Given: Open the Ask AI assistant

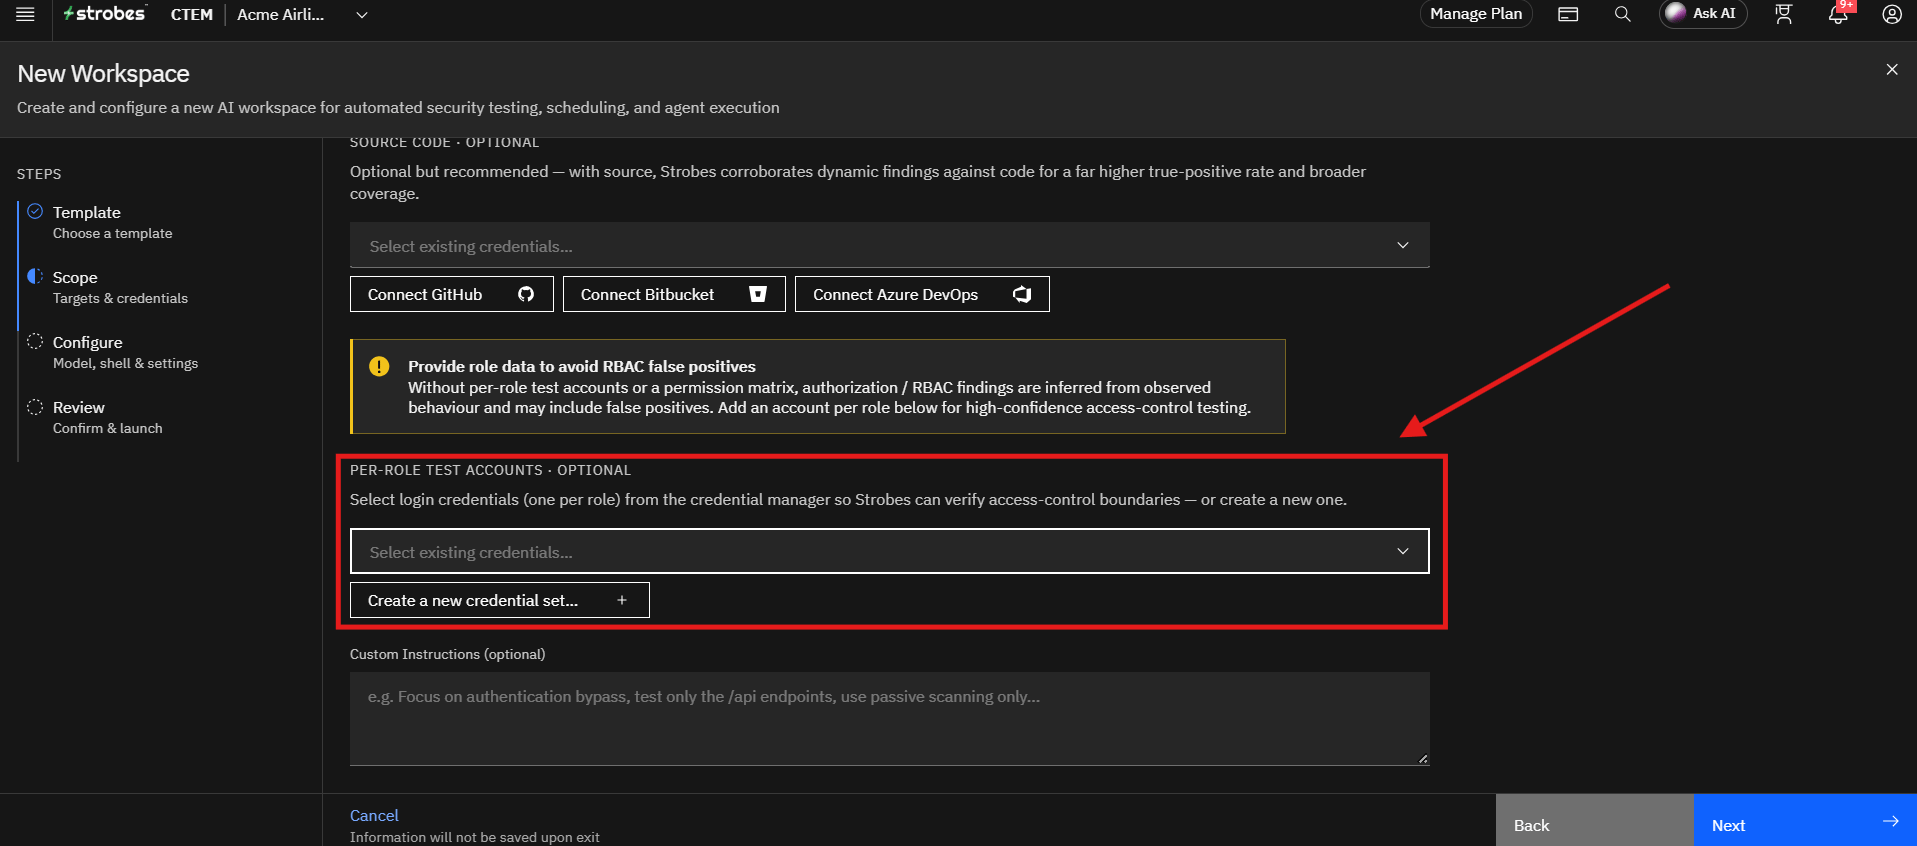Looking at the screenshot, I should (x=1702, y=14).
